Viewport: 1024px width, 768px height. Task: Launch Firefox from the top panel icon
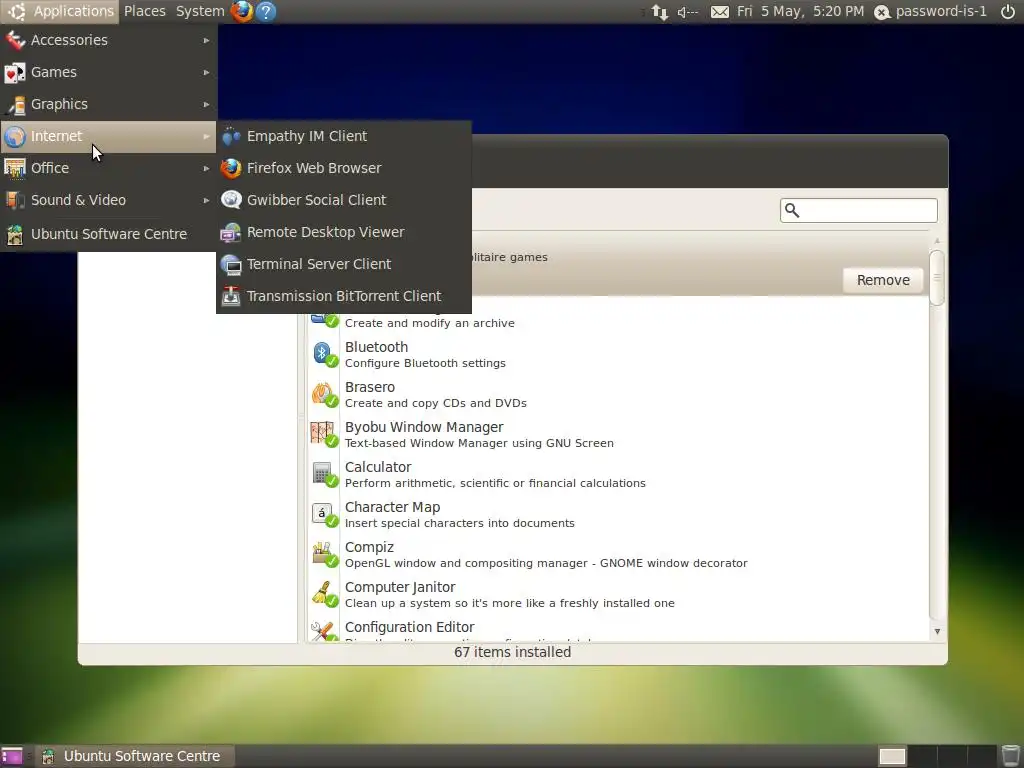[x=242, y=11]
